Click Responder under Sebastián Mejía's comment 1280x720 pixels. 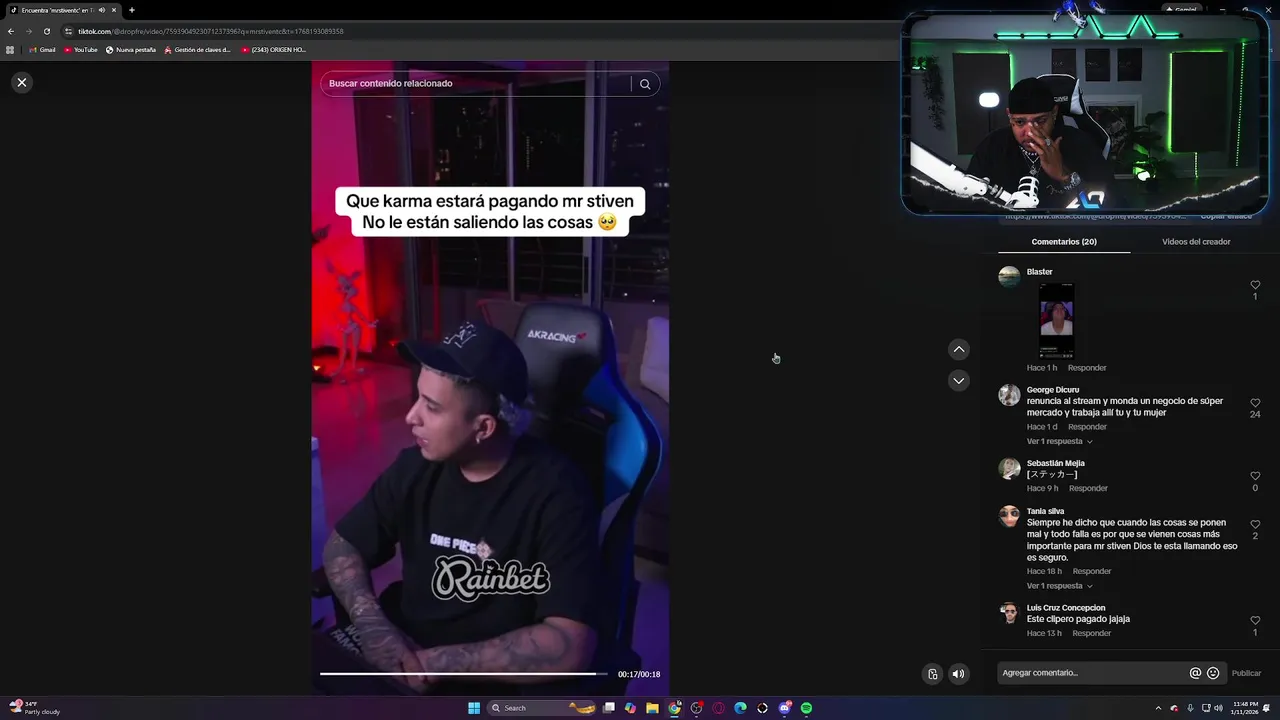1088,488
